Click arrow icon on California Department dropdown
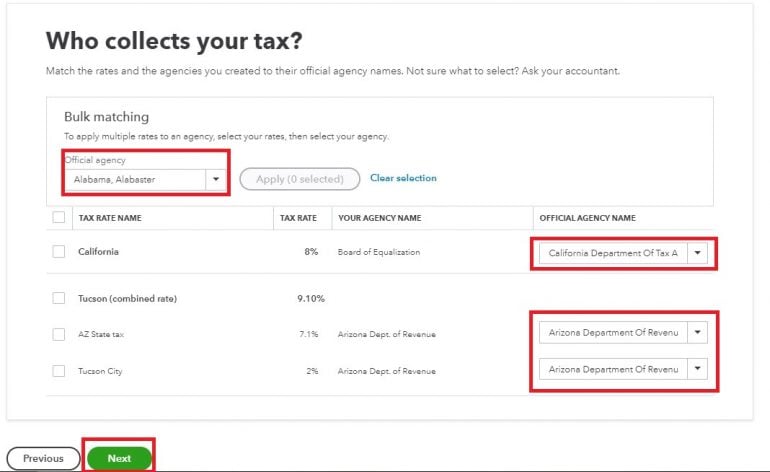This screenshot has height=472, width=770. coord(698,253)
